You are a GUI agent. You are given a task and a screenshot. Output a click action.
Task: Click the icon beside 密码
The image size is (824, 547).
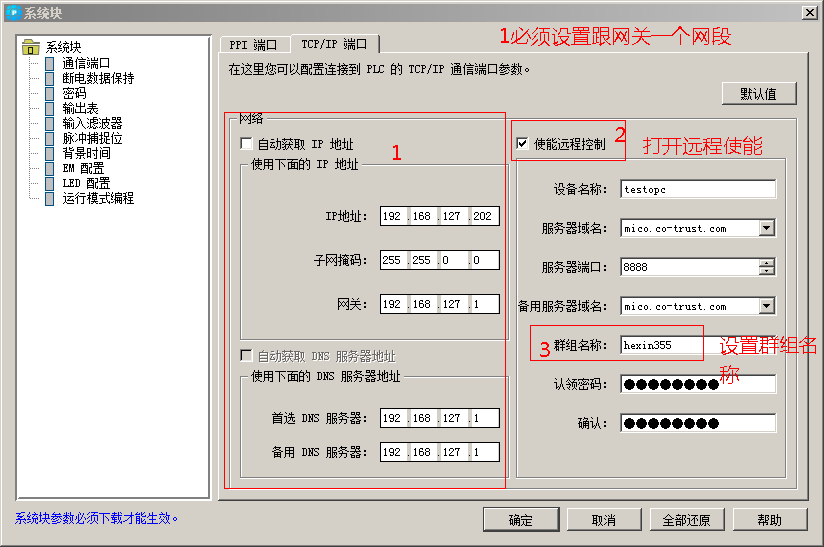click(49, 94)
